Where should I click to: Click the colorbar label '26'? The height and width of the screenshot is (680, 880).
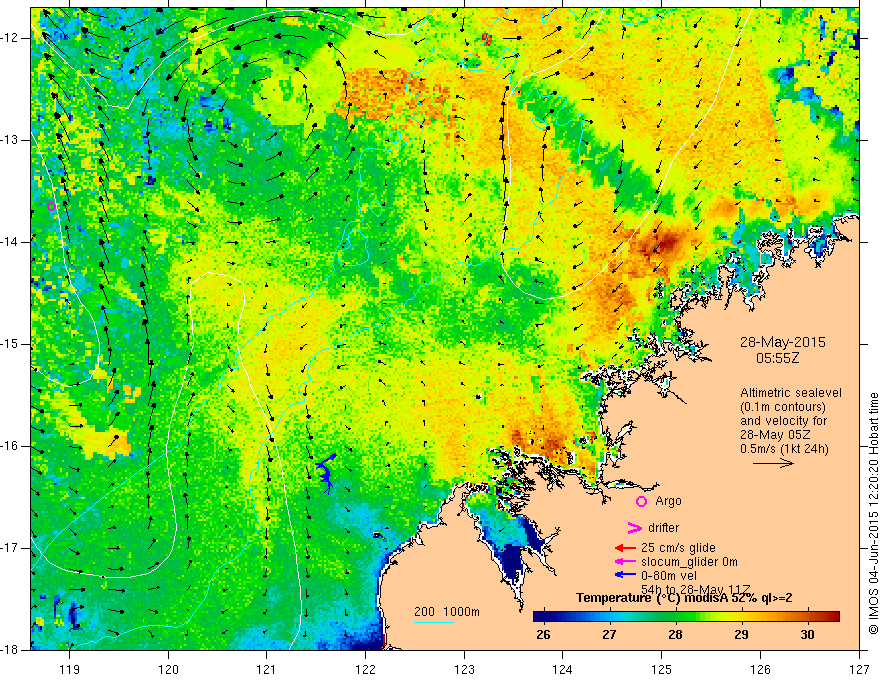tap(543, 635)
